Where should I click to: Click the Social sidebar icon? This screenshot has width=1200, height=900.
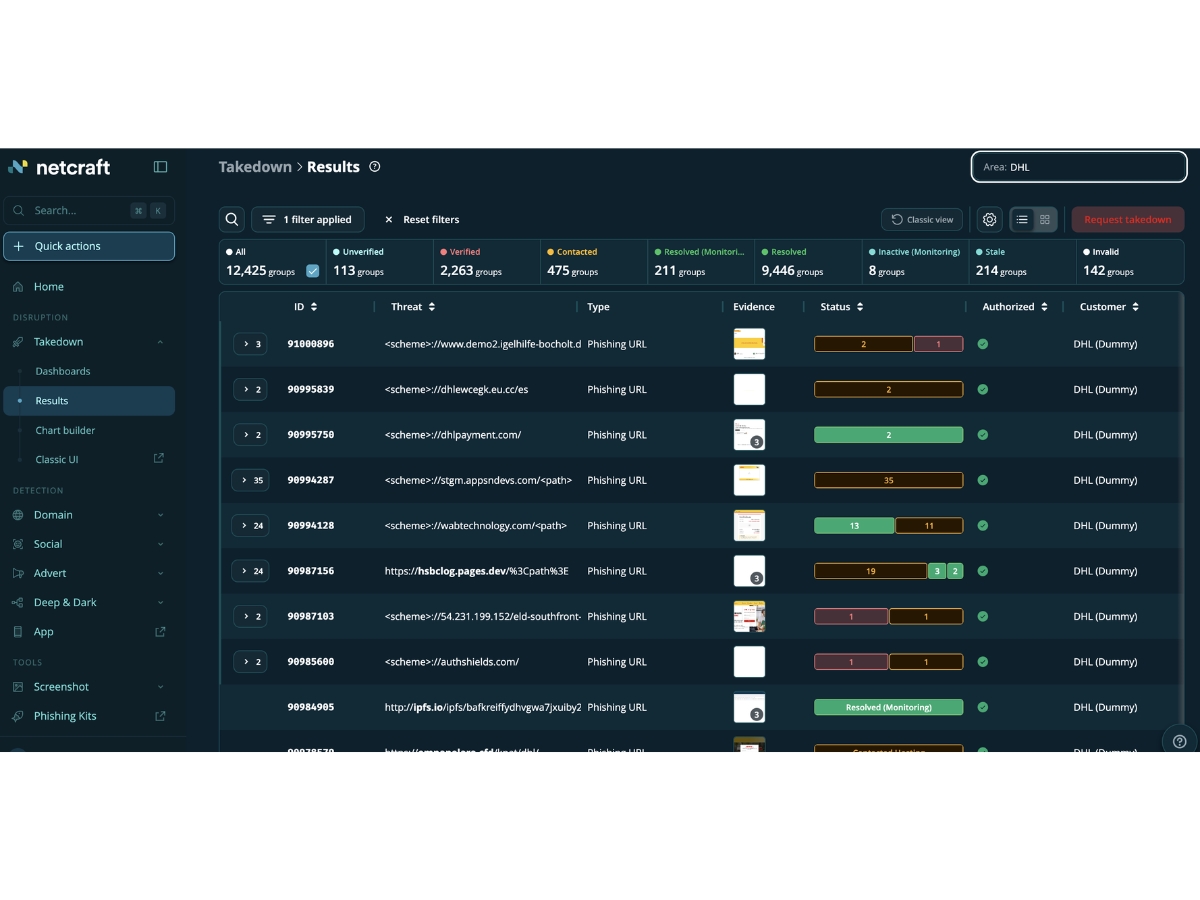pos(18,544)
